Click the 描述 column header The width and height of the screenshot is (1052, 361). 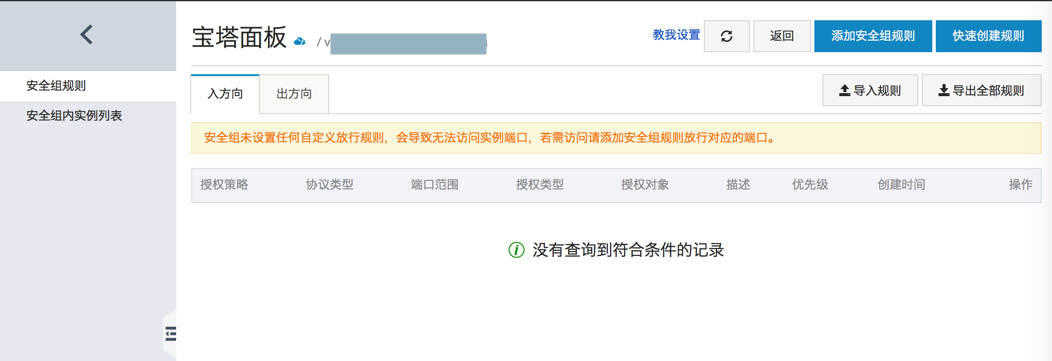coord(737,185)
